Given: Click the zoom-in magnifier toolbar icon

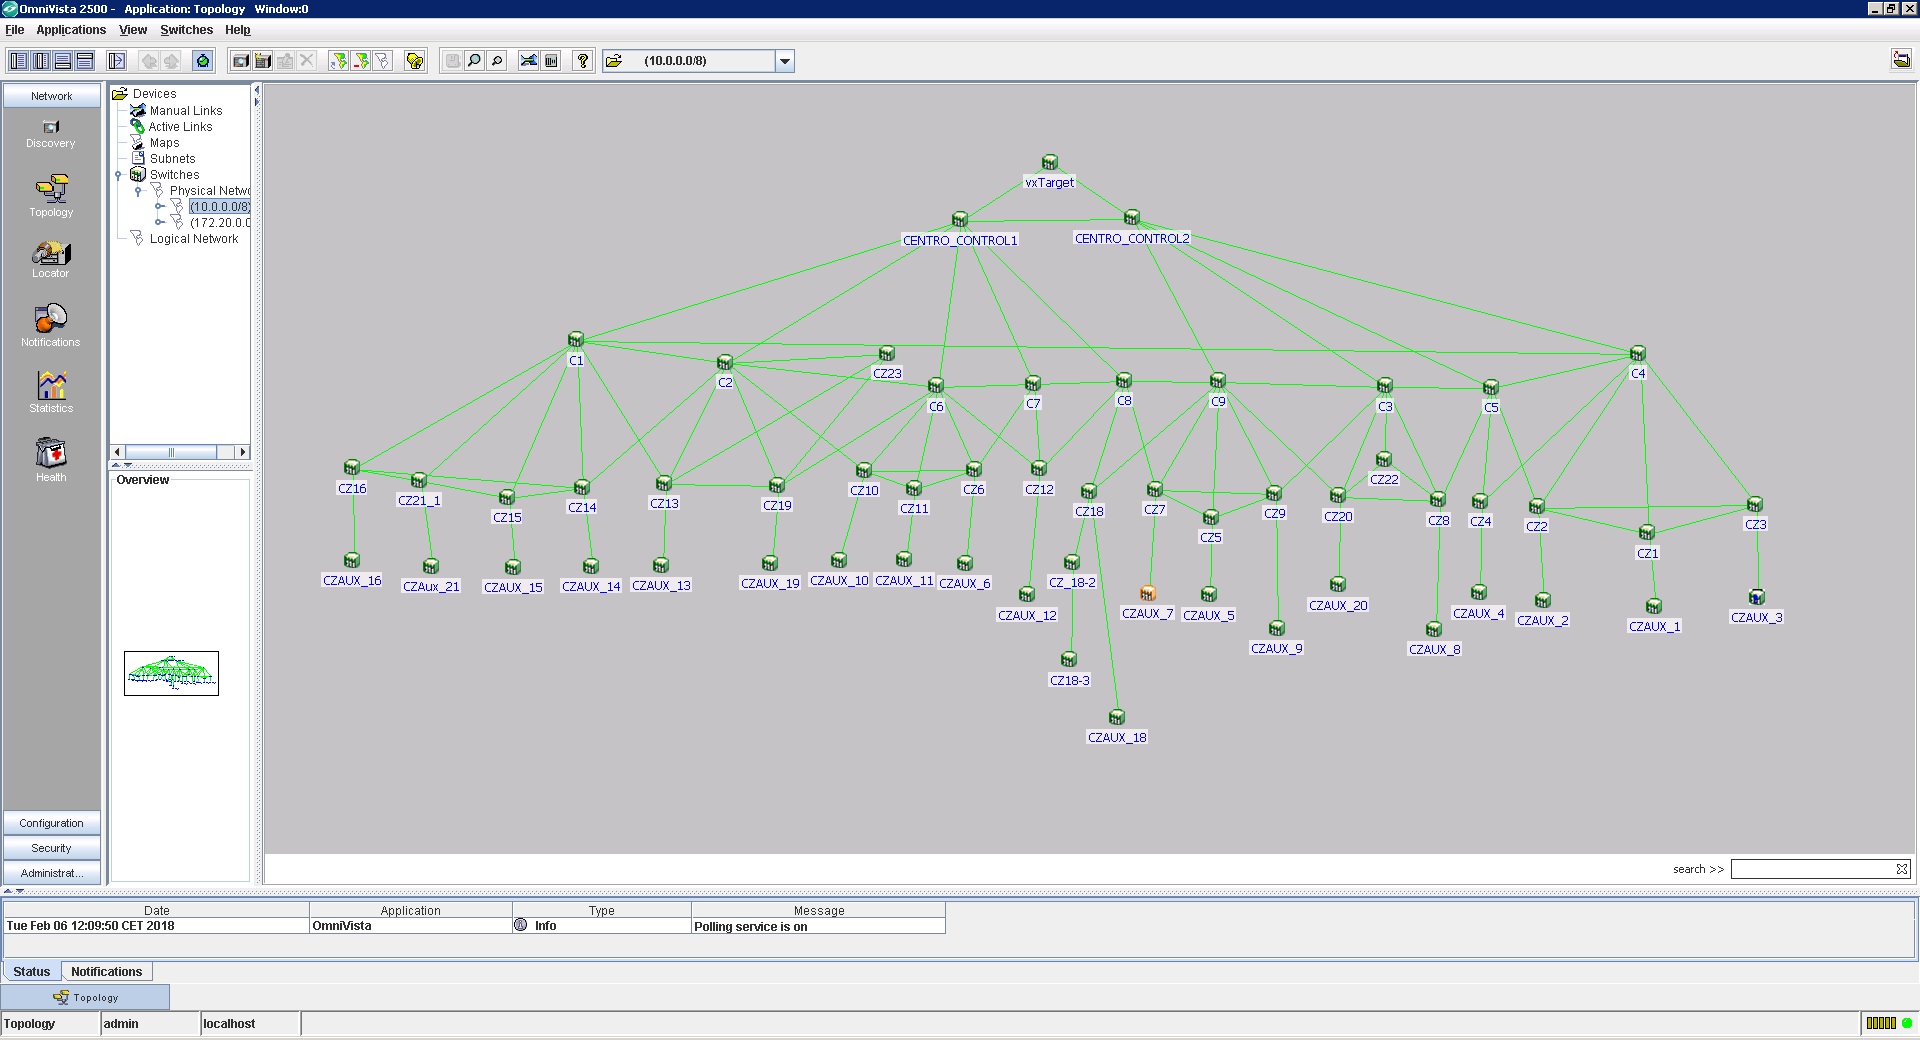Looking at the screenshot, I should click(x=474, y=61).
